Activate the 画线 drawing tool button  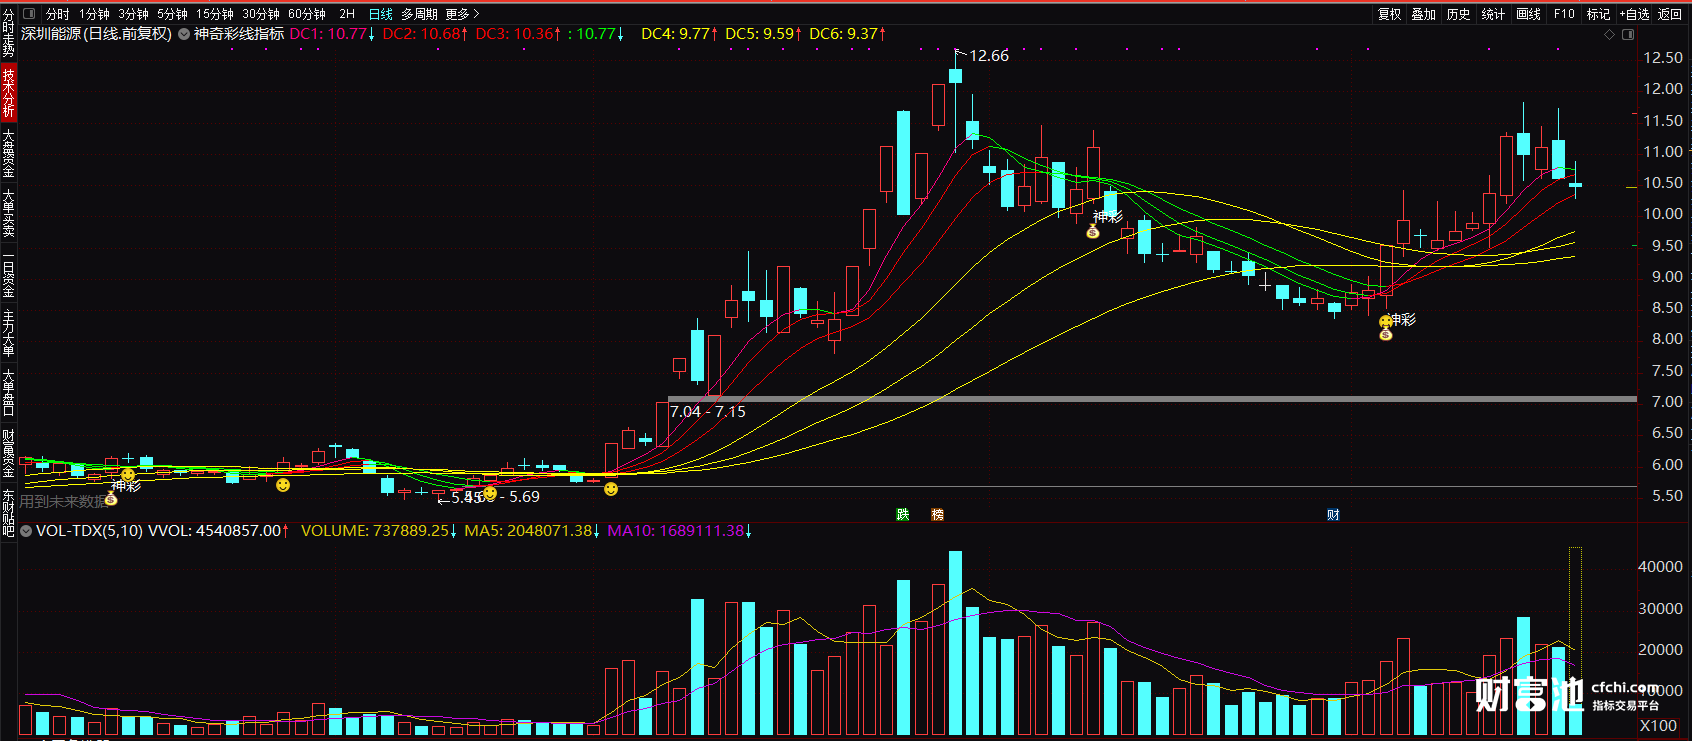coord(1528,14)
